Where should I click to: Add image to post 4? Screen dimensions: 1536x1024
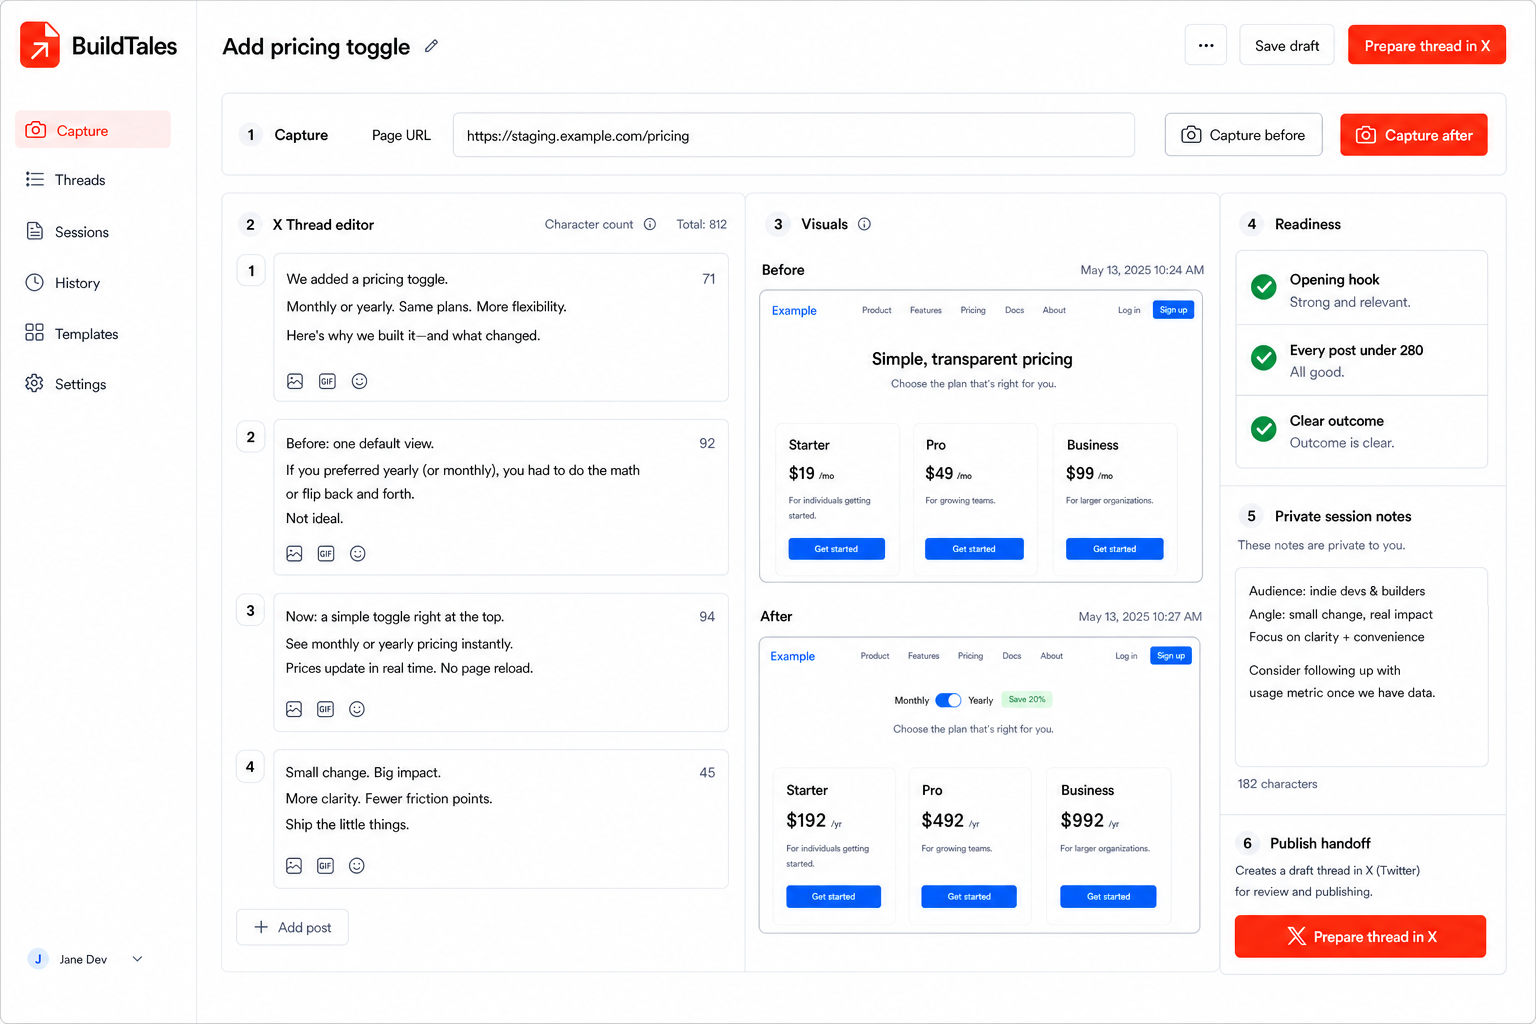(294, 866)
